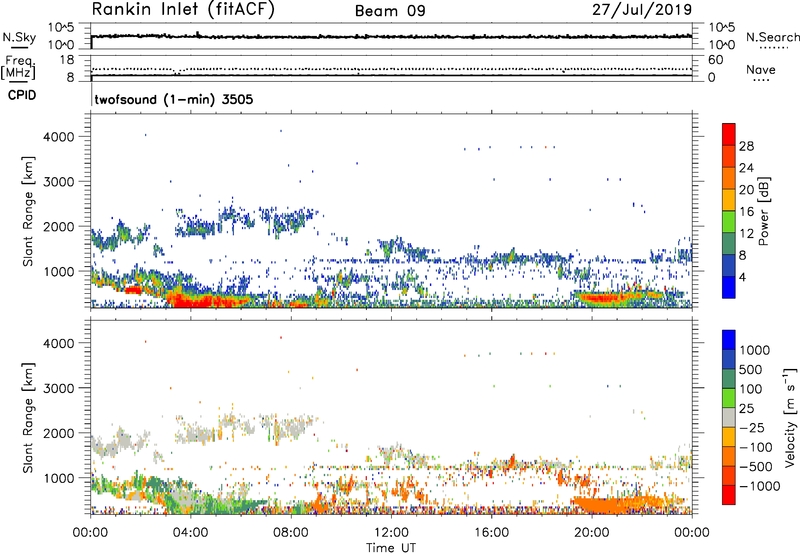
Task: Click the '16:00' time axis label
Action: (x=491, y=533)
